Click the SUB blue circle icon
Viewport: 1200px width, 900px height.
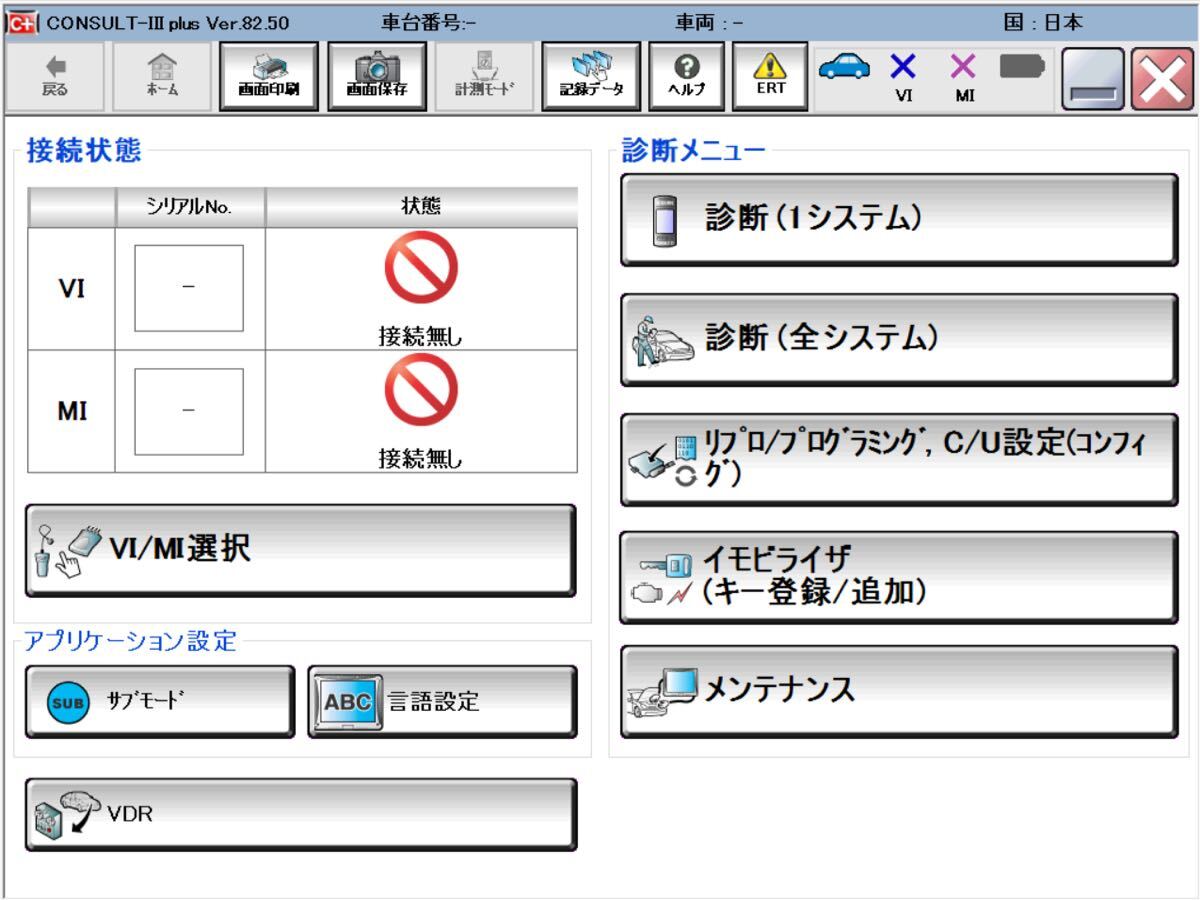[68, 702]
